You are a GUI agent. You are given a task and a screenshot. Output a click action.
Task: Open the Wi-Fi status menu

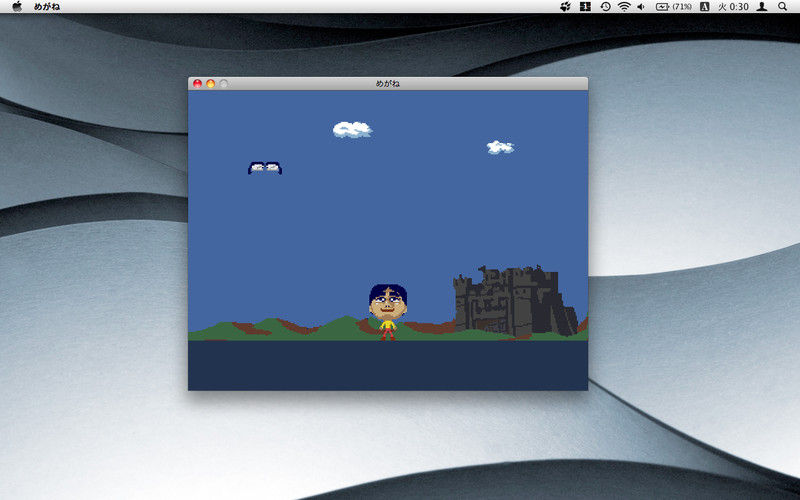pyautogui.click(x=623, y=7)
